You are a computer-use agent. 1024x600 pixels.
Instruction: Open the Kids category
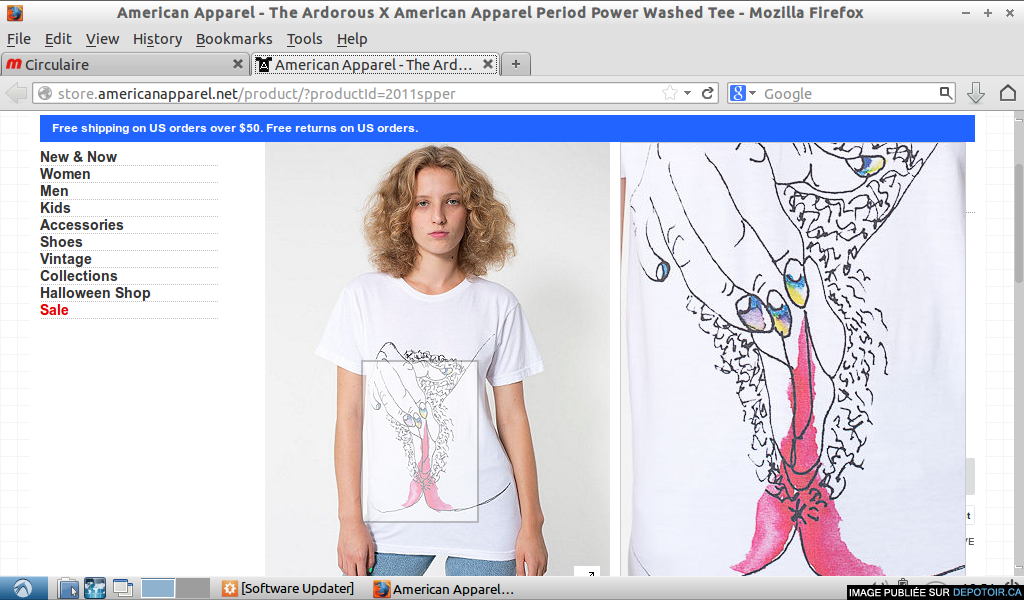(56, 208)
